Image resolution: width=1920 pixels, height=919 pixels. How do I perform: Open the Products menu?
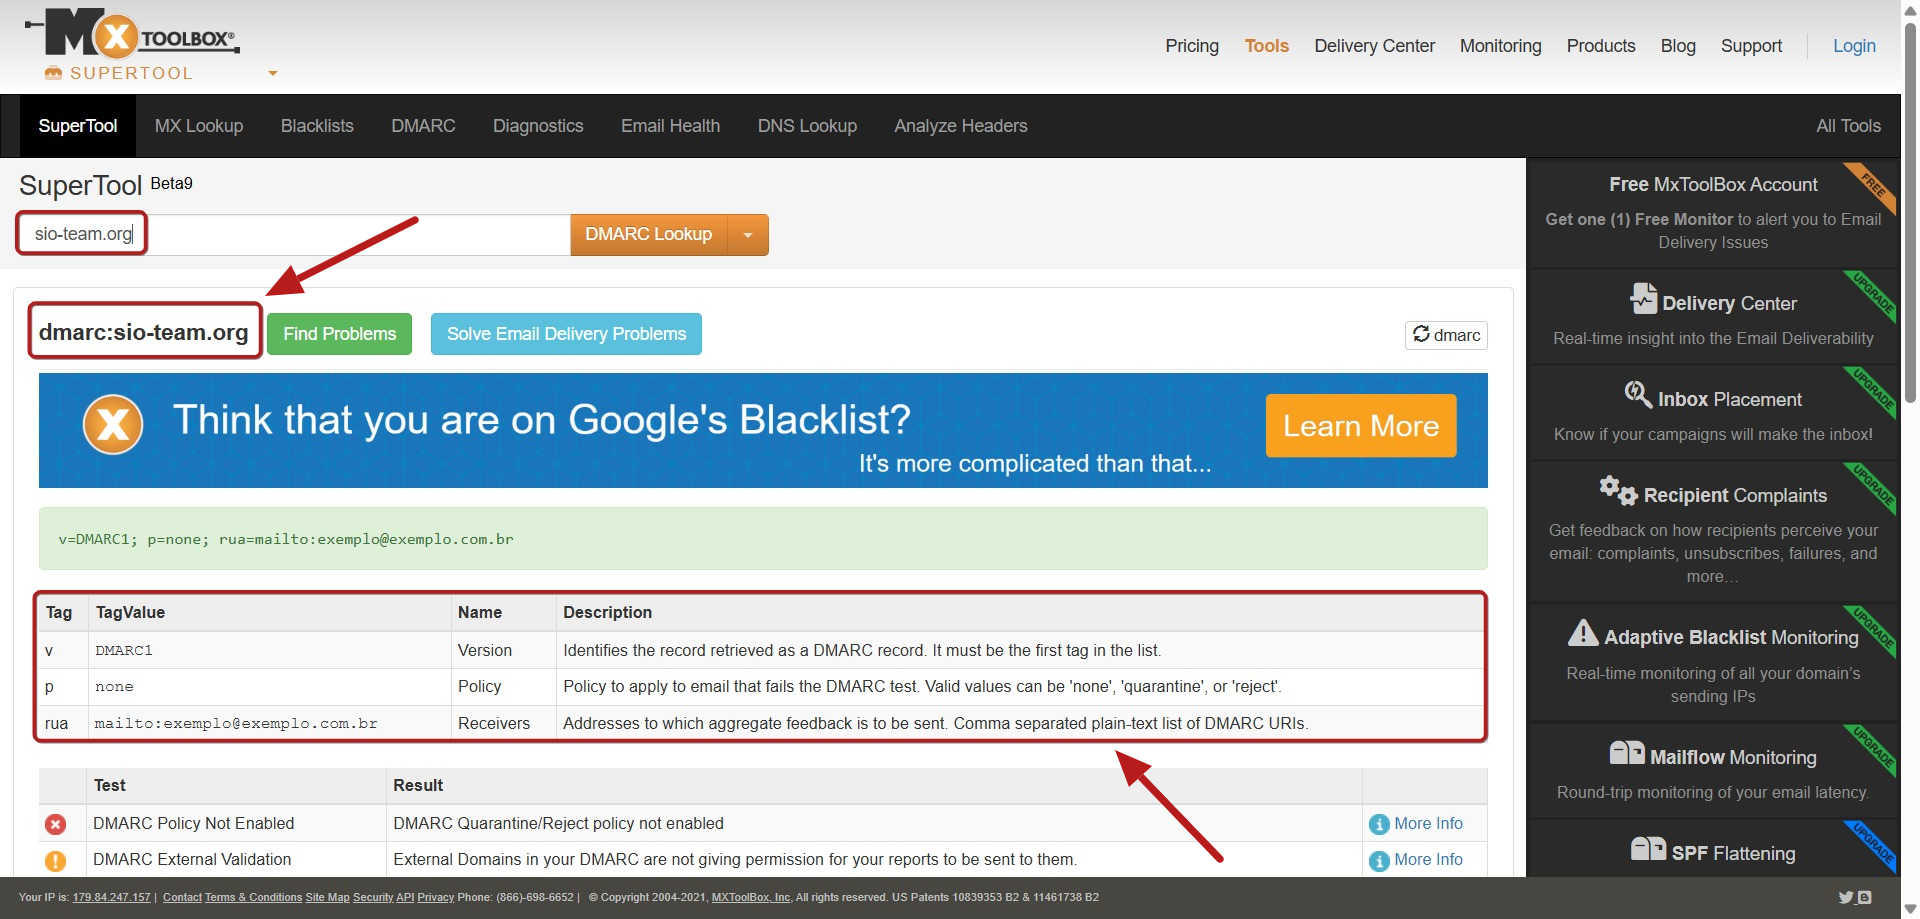point(1600,46)
